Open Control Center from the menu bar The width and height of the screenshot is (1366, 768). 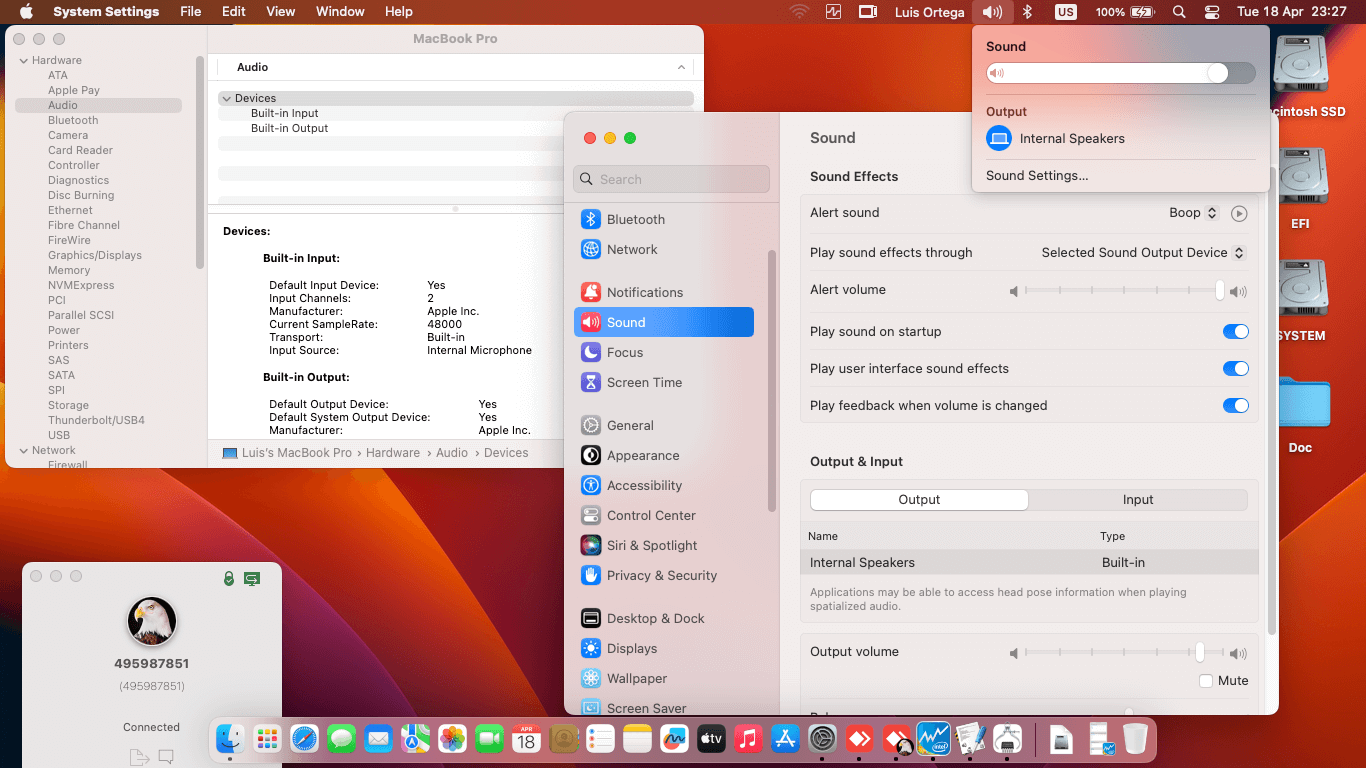pos(1212,12)
